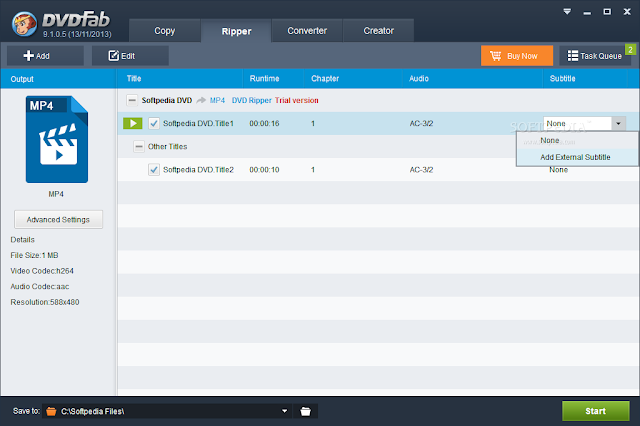Choose None in the subtitle dropdown list
The height and width of the screenshot is (426, 640).
pos(577,140)
